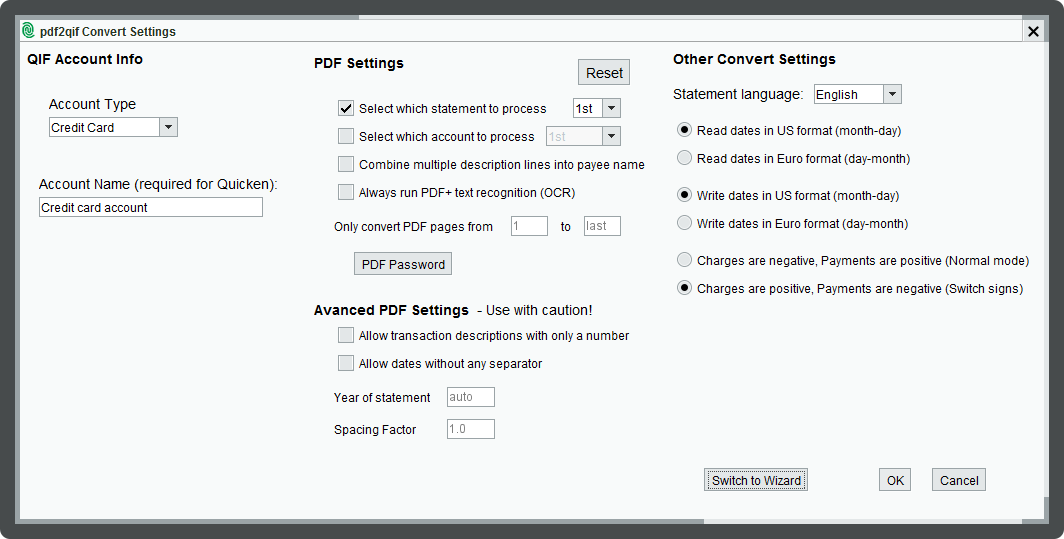
Task: Open the PDF Password dialog
Action: (x=403, y=264)
